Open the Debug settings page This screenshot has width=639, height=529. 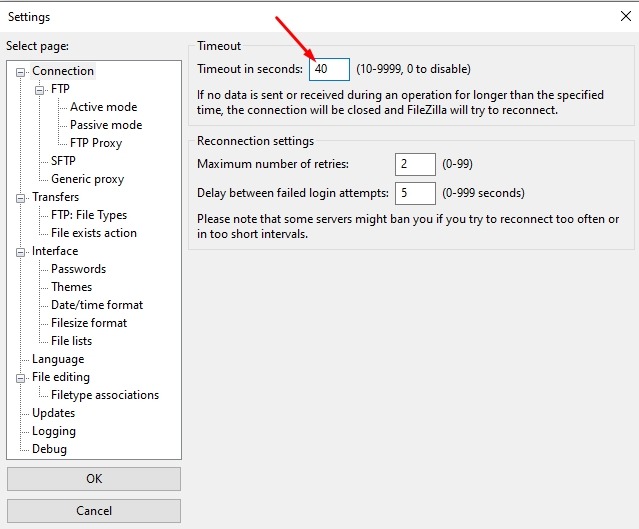pyautogui.click(x=49, y=449)
